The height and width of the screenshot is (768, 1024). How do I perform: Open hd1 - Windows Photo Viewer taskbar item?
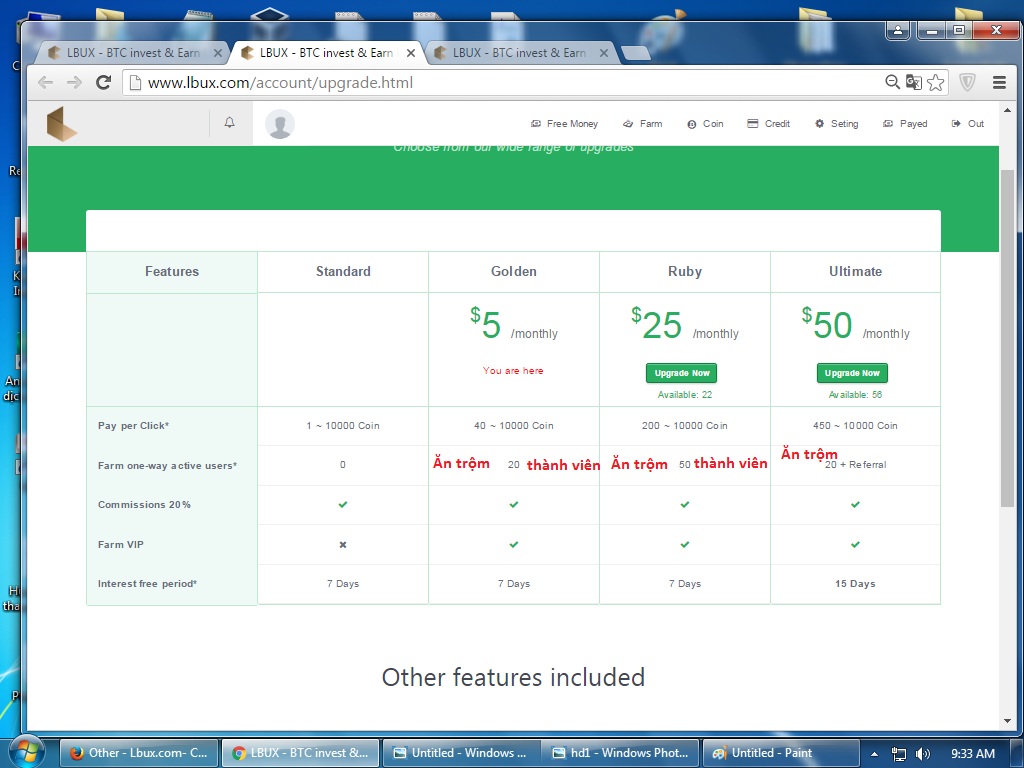click(x=620, y=753)
